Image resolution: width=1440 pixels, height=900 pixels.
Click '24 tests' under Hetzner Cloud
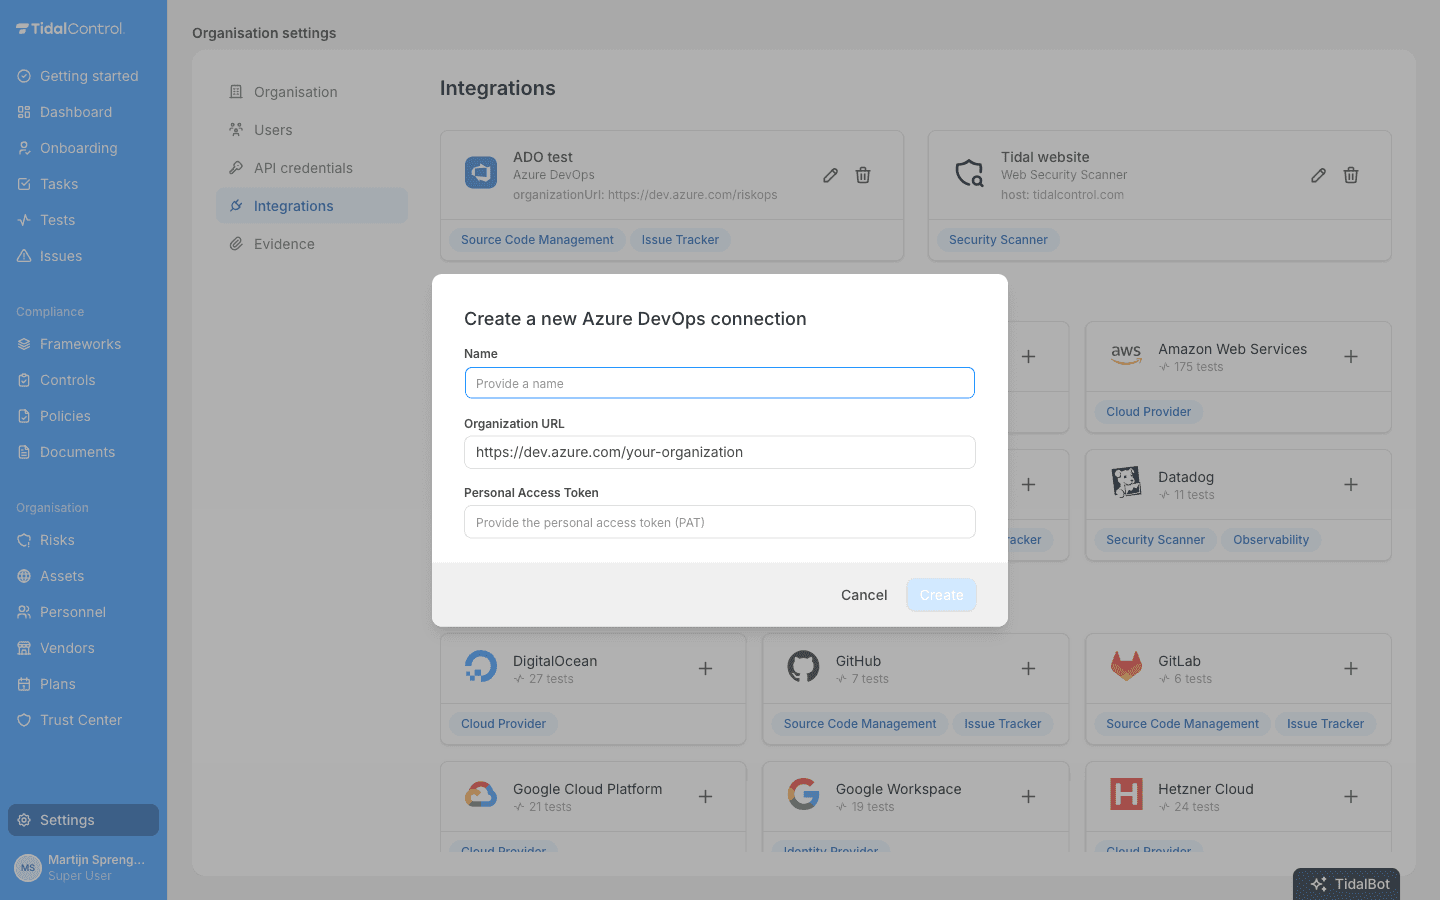point(1197,807)
